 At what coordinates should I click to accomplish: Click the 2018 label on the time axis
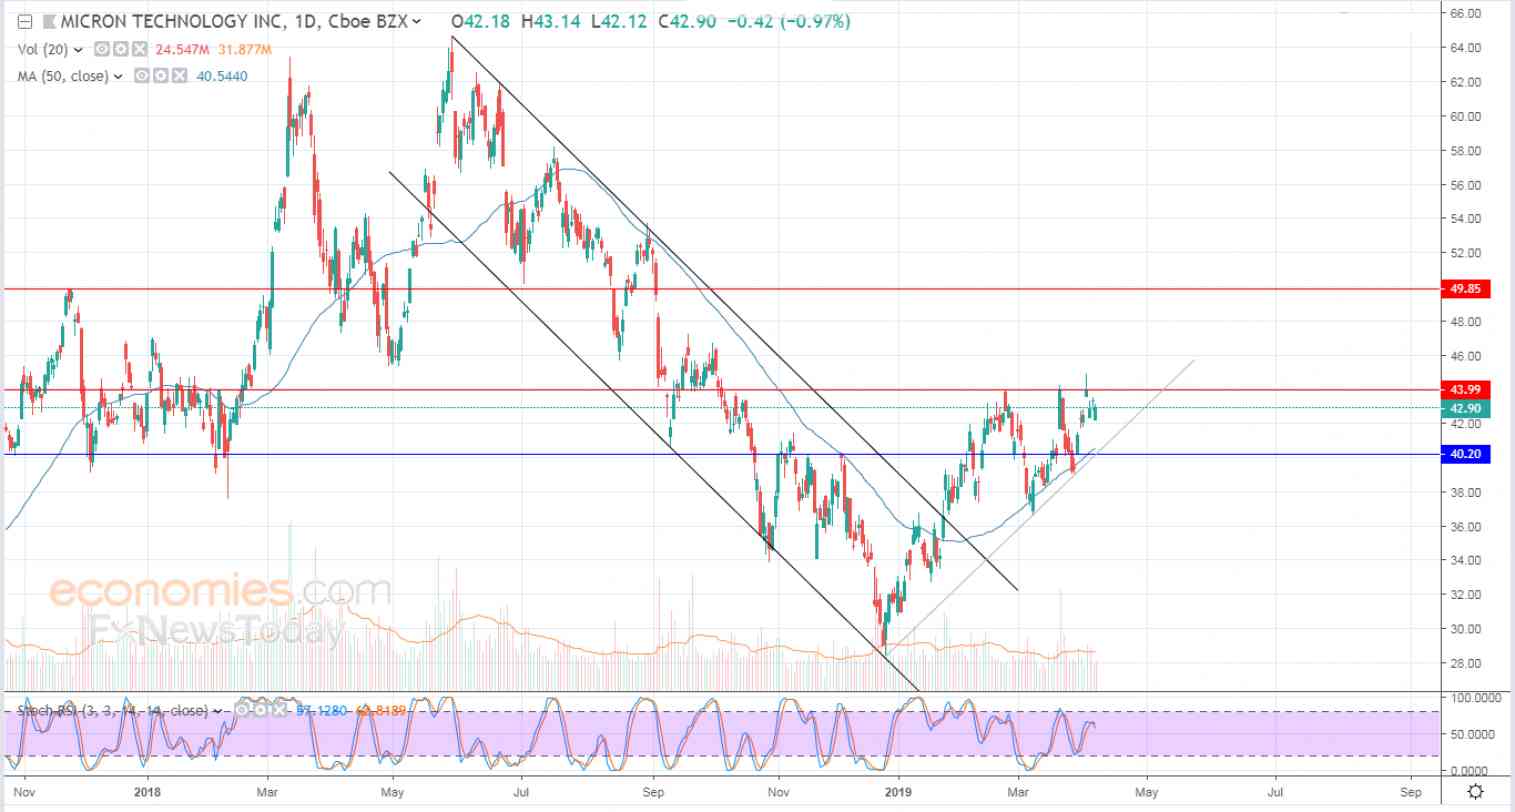click(x=147, y=792)
